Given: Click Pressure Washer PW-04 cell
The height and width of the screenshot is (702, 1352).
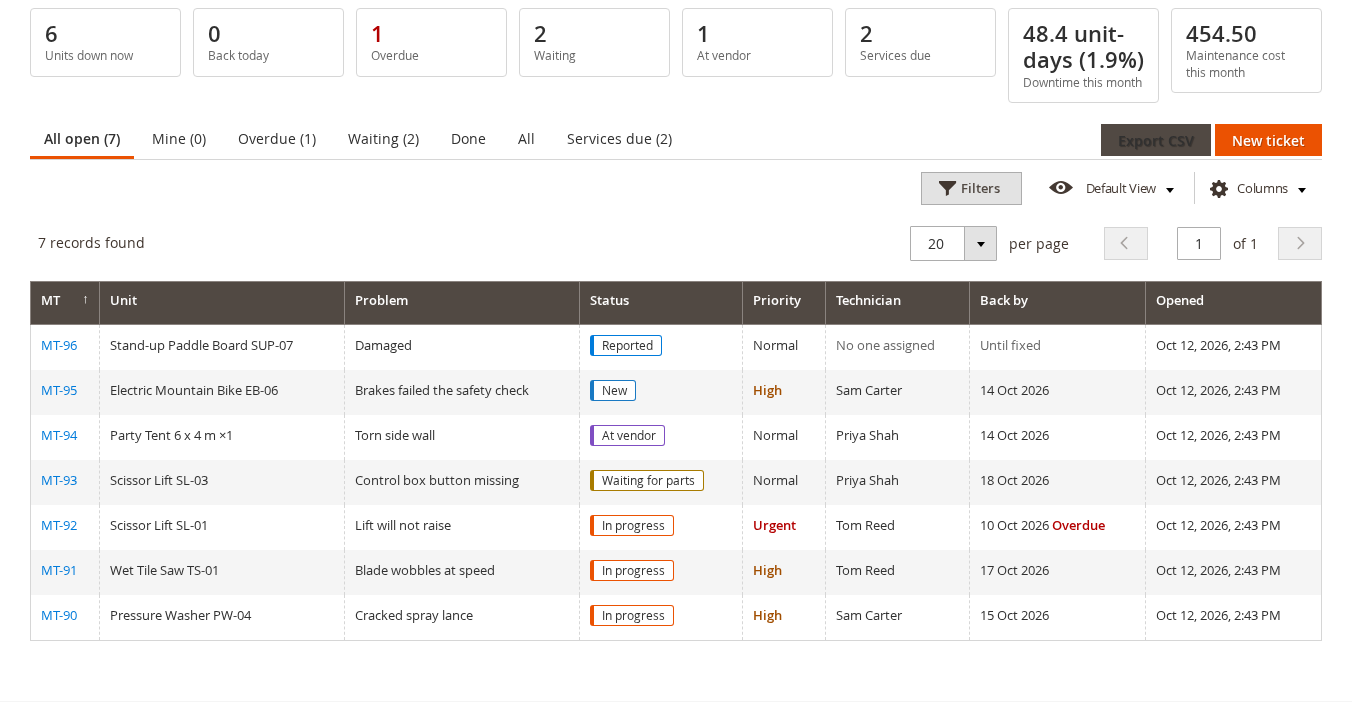Looking at the screenshot, I should pos(222,615).
